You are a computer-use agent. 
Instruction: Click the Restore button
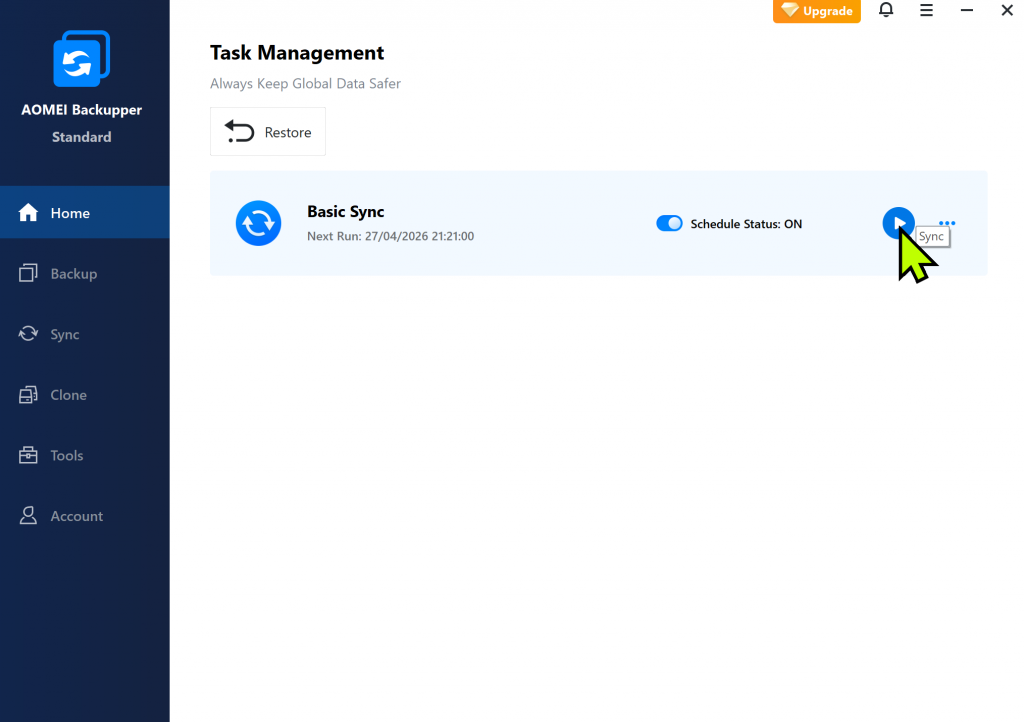tap(267, 131)
